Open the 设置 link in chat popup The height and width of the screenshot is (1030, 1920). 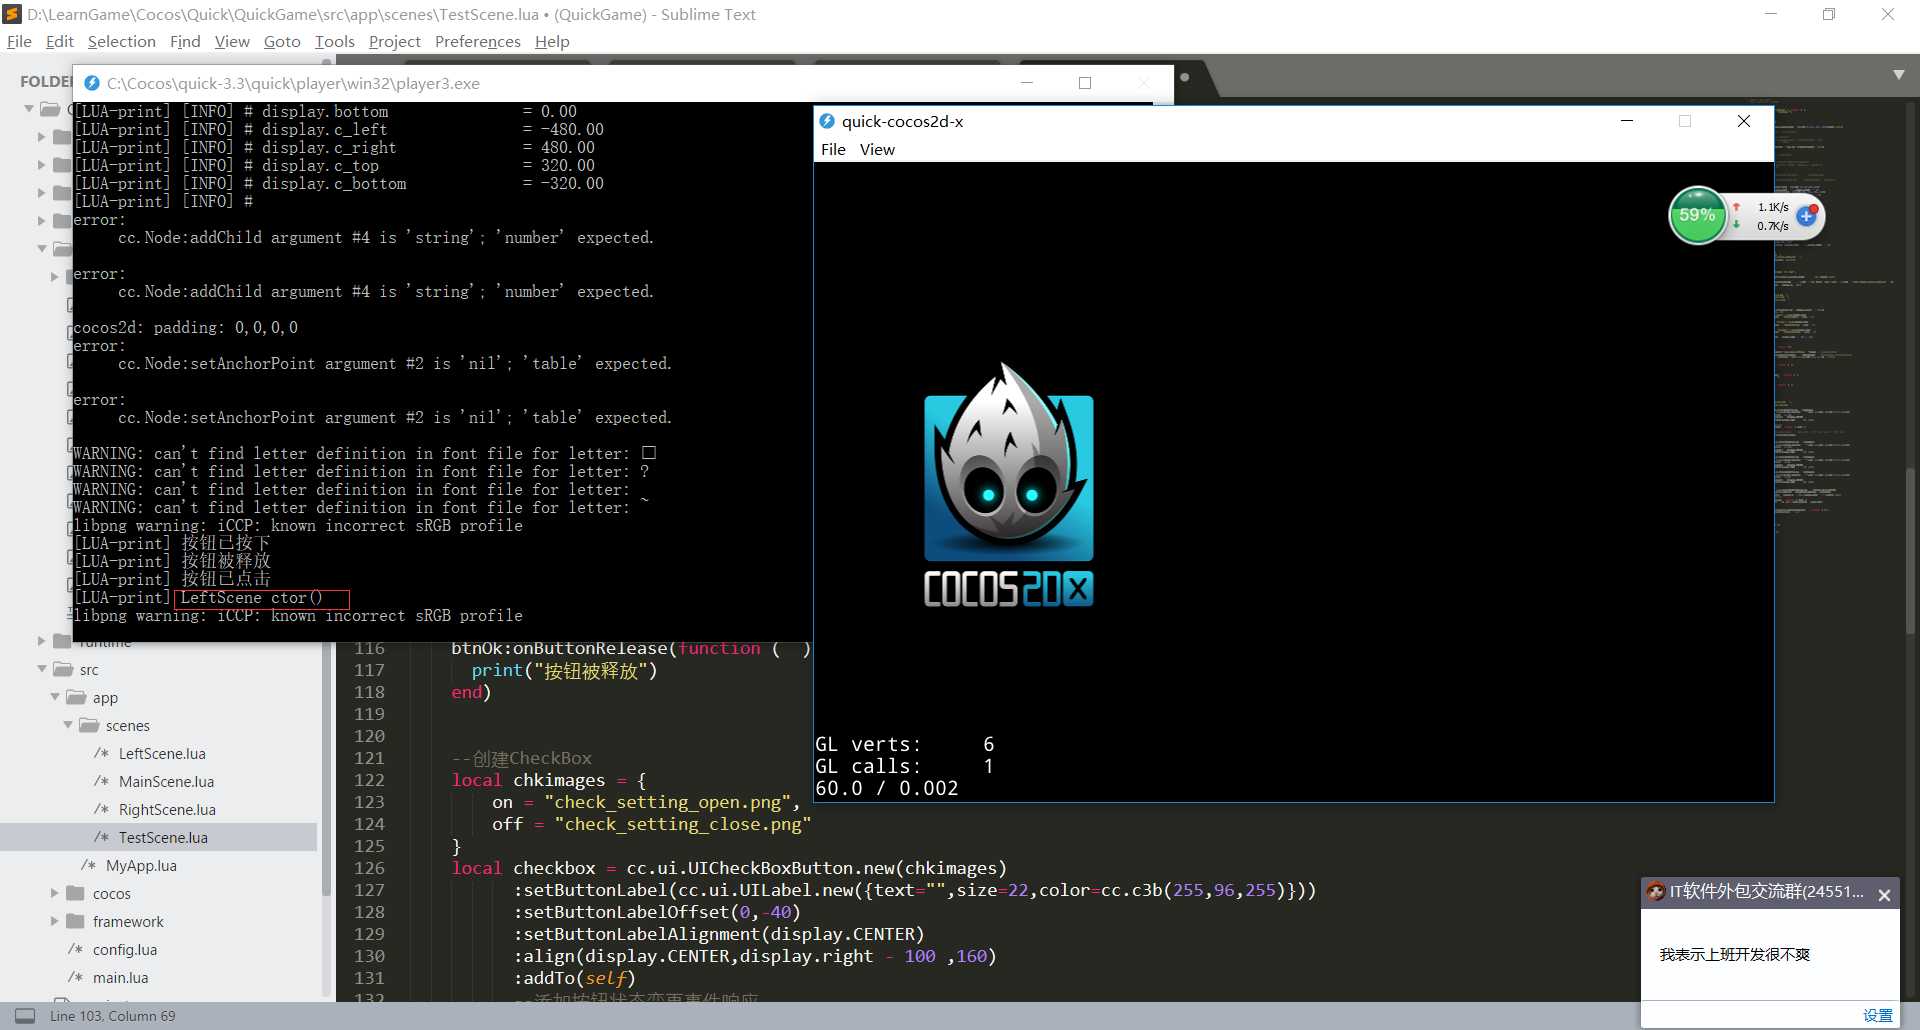[x=1877, y=1015]
